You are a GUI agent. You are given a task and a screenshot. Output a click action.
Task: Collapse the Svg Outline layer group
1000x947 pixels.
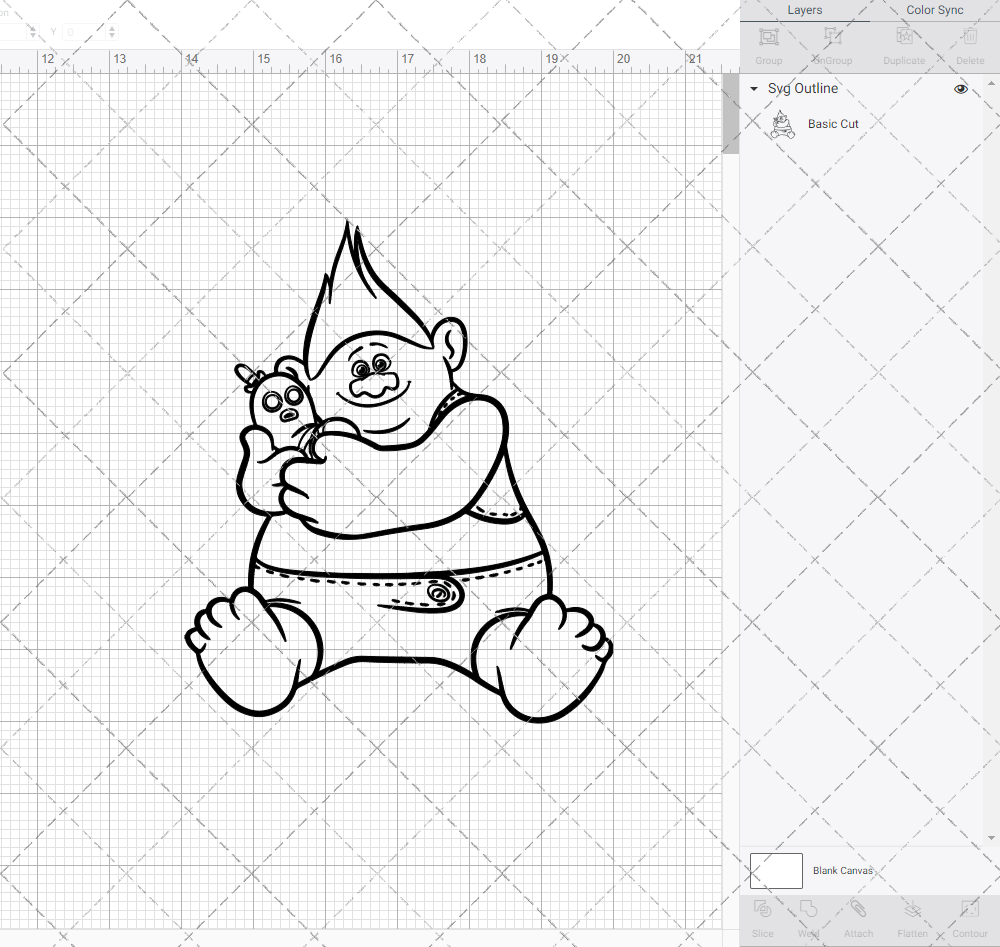tap(754, 89)
